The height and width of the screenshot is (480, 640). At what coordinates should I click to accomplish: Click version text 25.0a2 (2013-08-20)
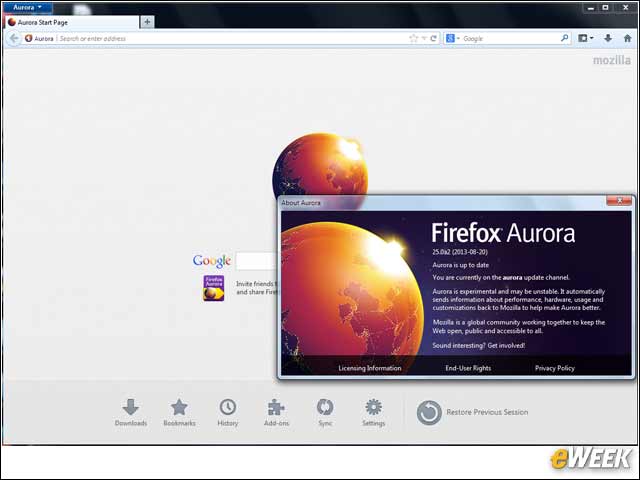click(x=460, y=252)
